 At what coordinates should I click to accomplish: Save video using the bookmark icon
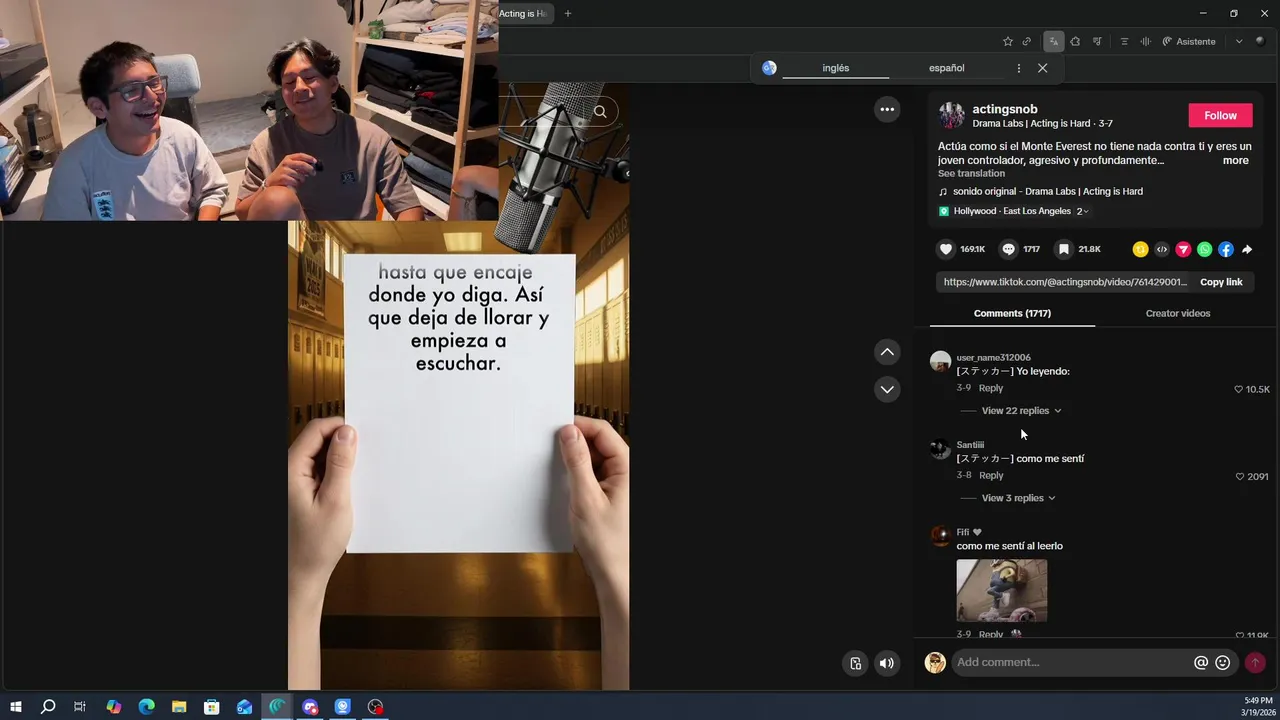(x=1064, y=249)
